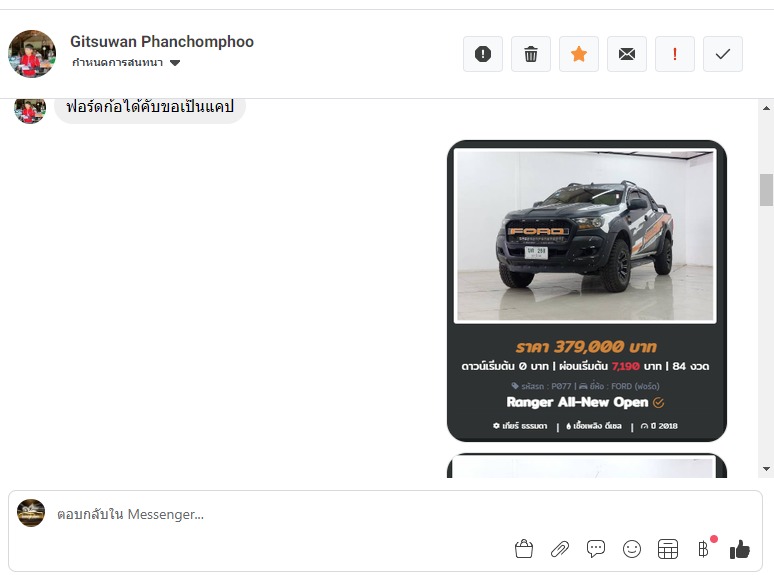Toggle the orange star follow-up icon
774x575 pixels.
[579, 54]
